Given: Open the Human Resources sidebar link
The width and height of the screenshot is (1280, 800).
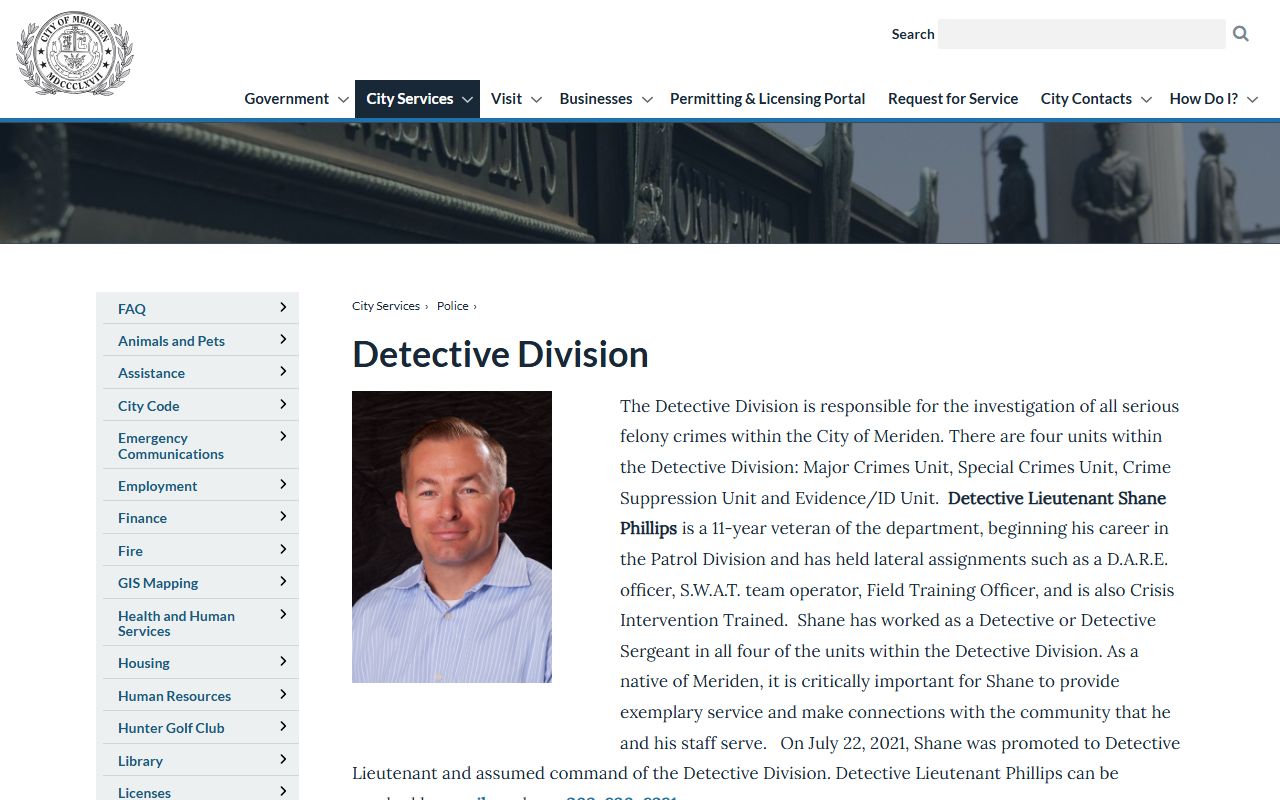Looking at the screenshot, I should [174, 696].
